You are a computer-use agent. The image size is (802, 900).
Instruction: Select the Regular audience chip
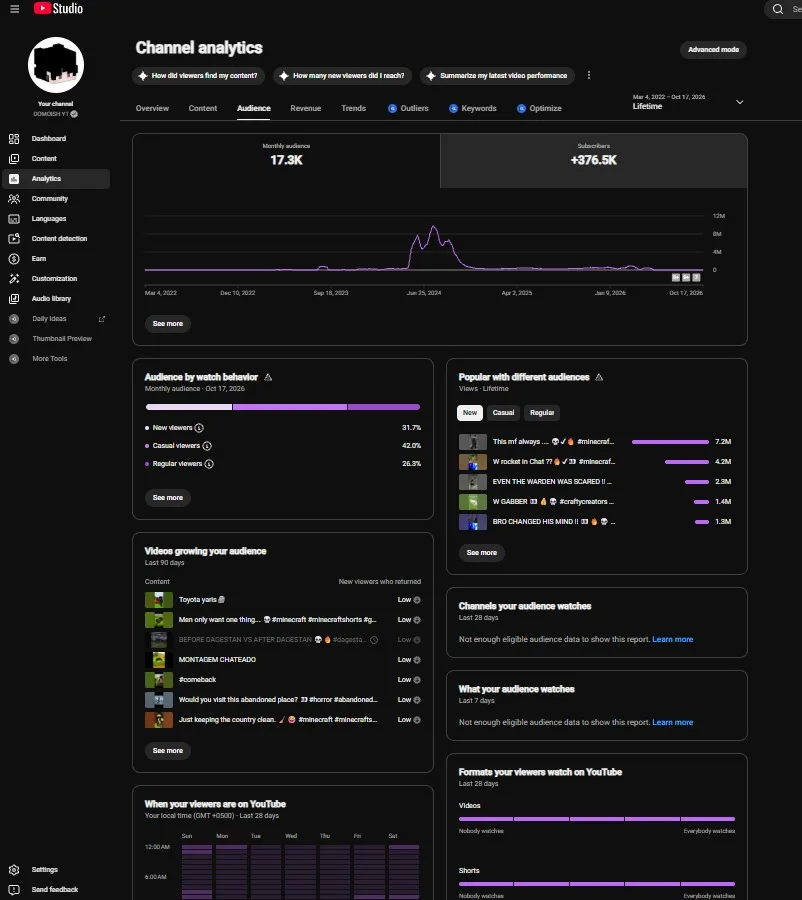pyautogui.click(x=542, y=413)
